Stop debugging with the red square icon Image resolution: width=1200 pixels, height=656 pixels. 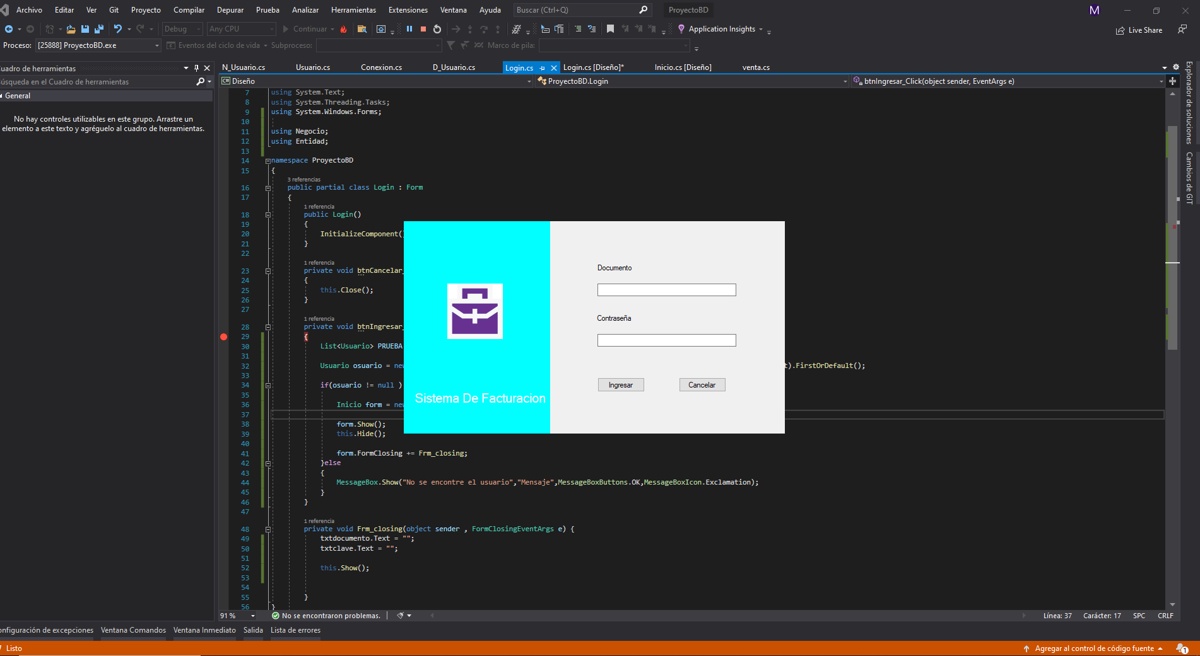[x=423, y=29]
